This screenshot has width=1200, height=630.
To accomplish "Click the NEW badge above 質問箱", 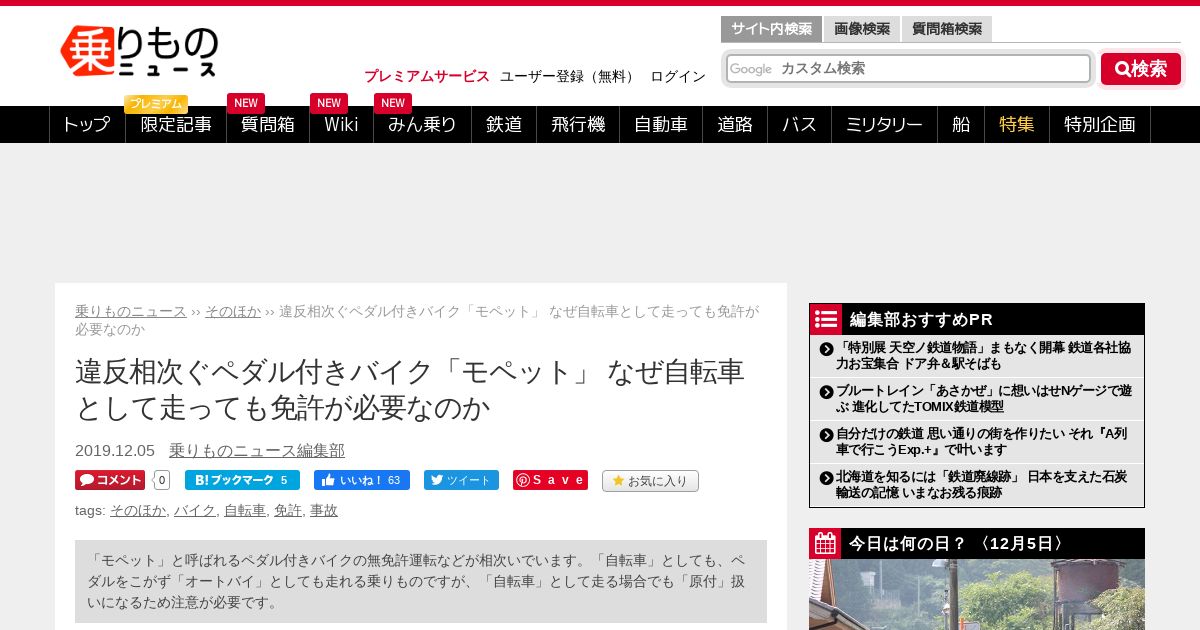I will (x=246, y=103).
